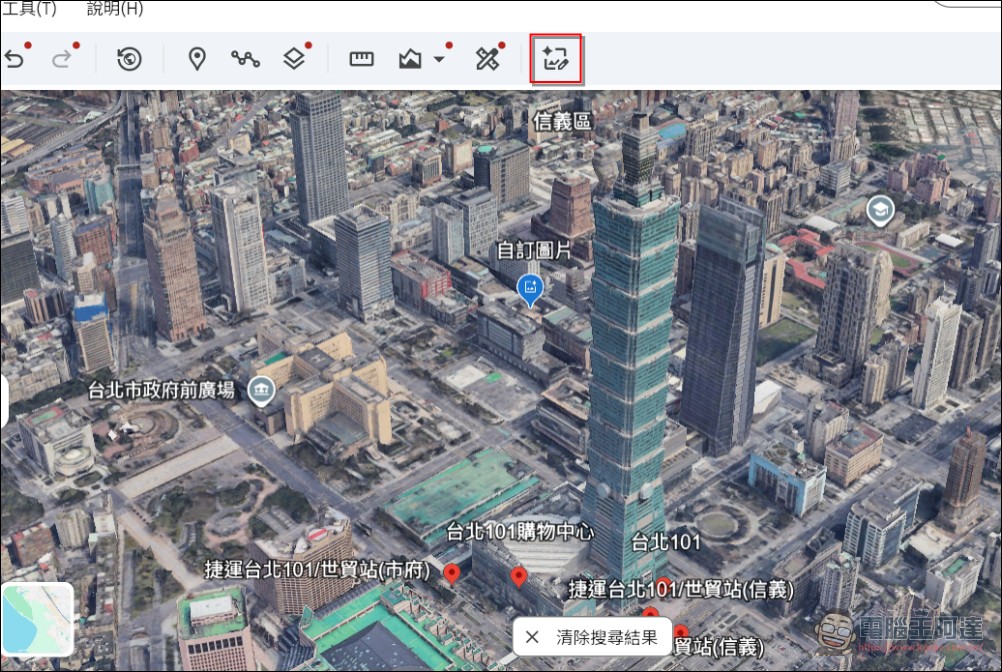The image size is (1002, 672).
Task: Click the minimap thumbnail
Action: click(37, 619)
